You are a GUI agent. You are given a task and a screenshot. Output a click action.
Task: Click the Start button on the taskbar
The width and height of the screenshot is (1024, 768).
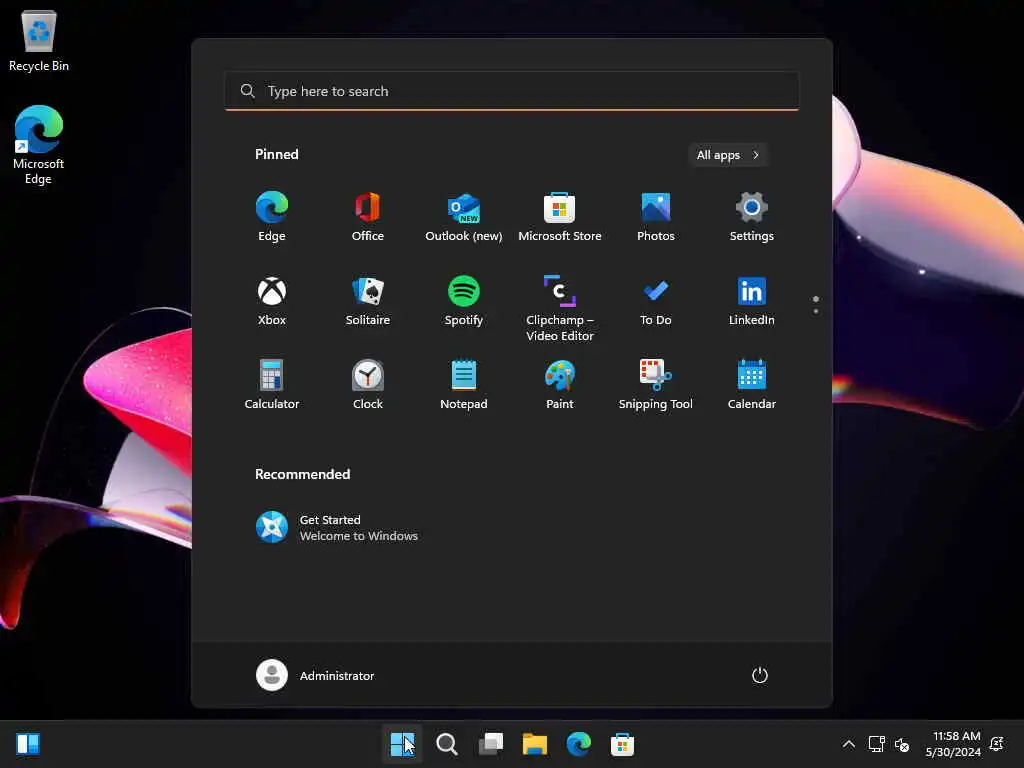click(x=402, y=744)
